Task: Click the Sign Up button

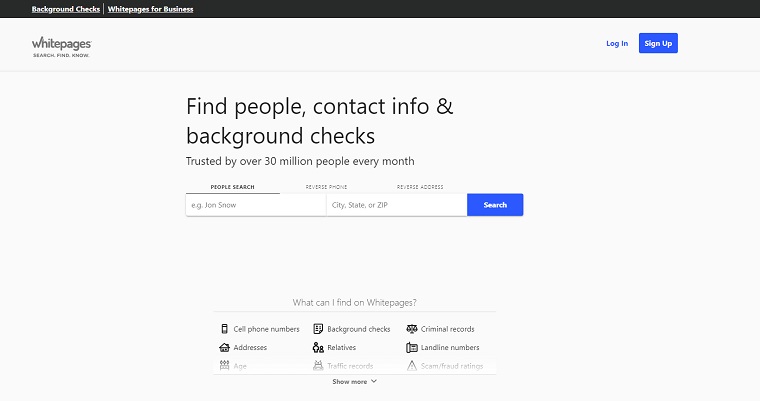Action: click(658, 43)
